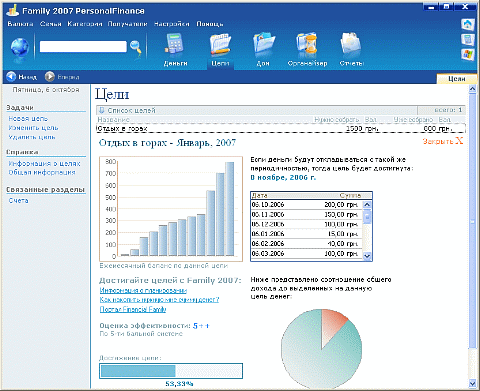Open the Валюта menu
480x391 pixels.
pos(20,24)
